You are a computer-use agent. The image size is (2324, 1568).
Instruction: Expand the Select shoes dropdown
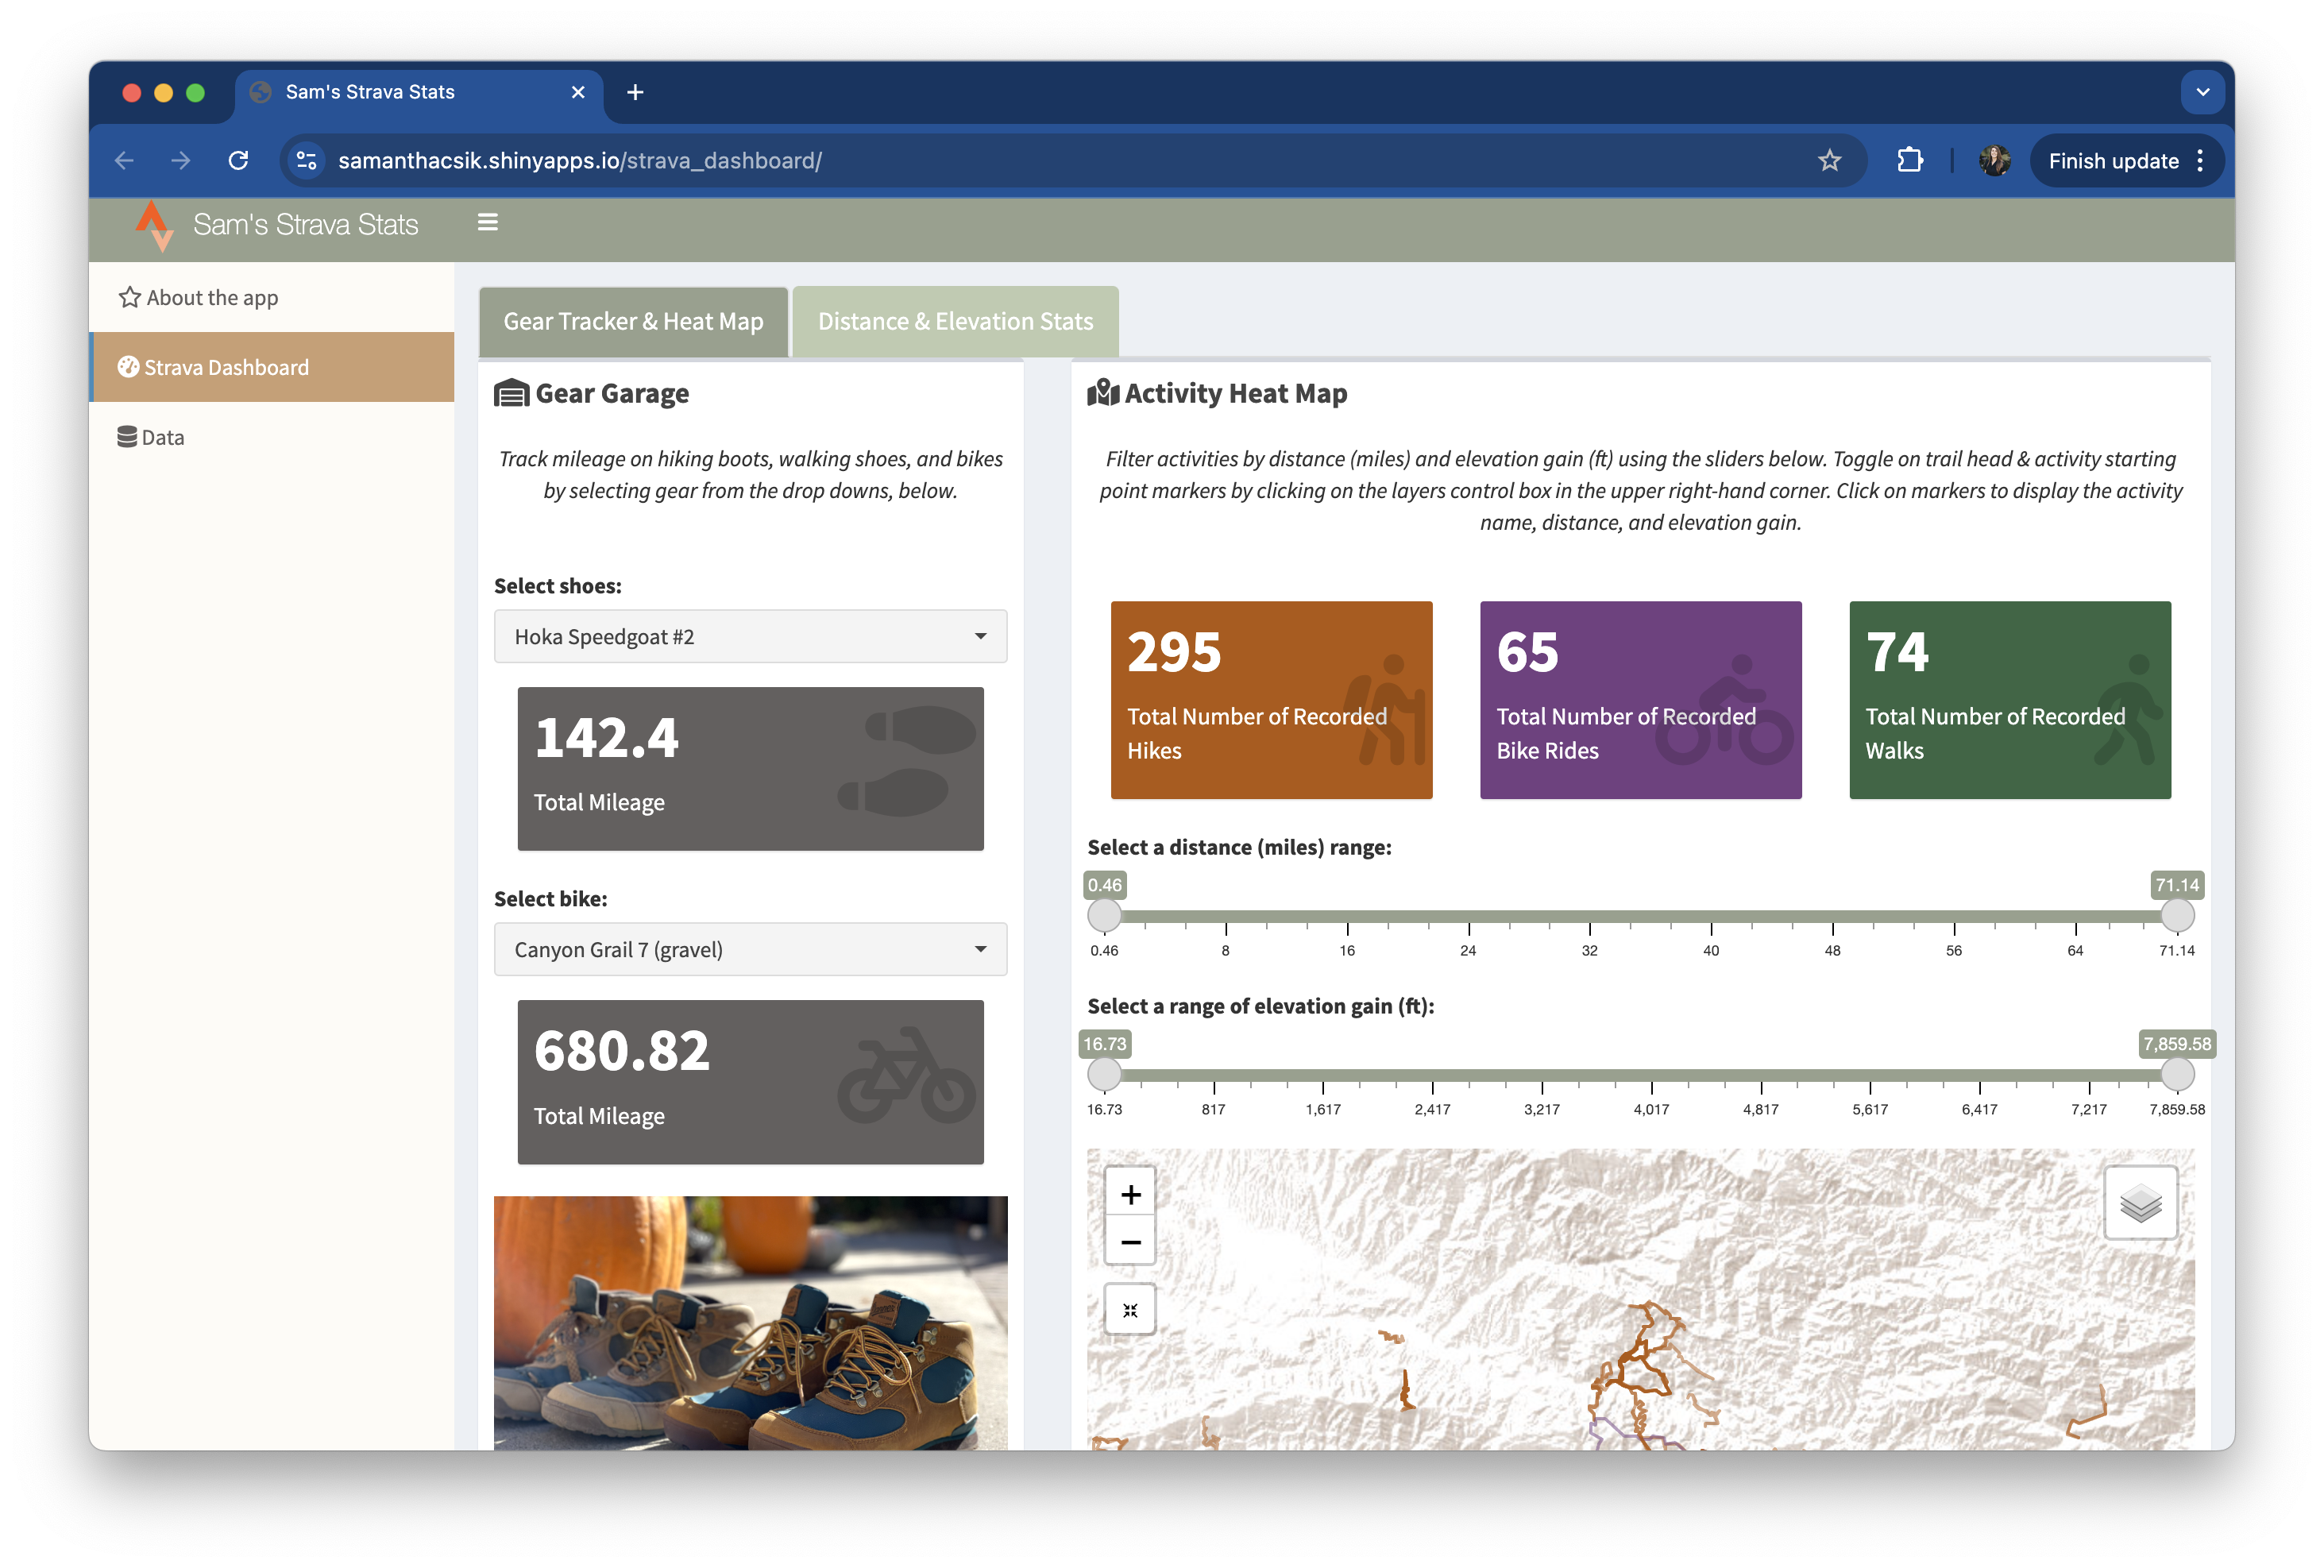coord(750,636)
